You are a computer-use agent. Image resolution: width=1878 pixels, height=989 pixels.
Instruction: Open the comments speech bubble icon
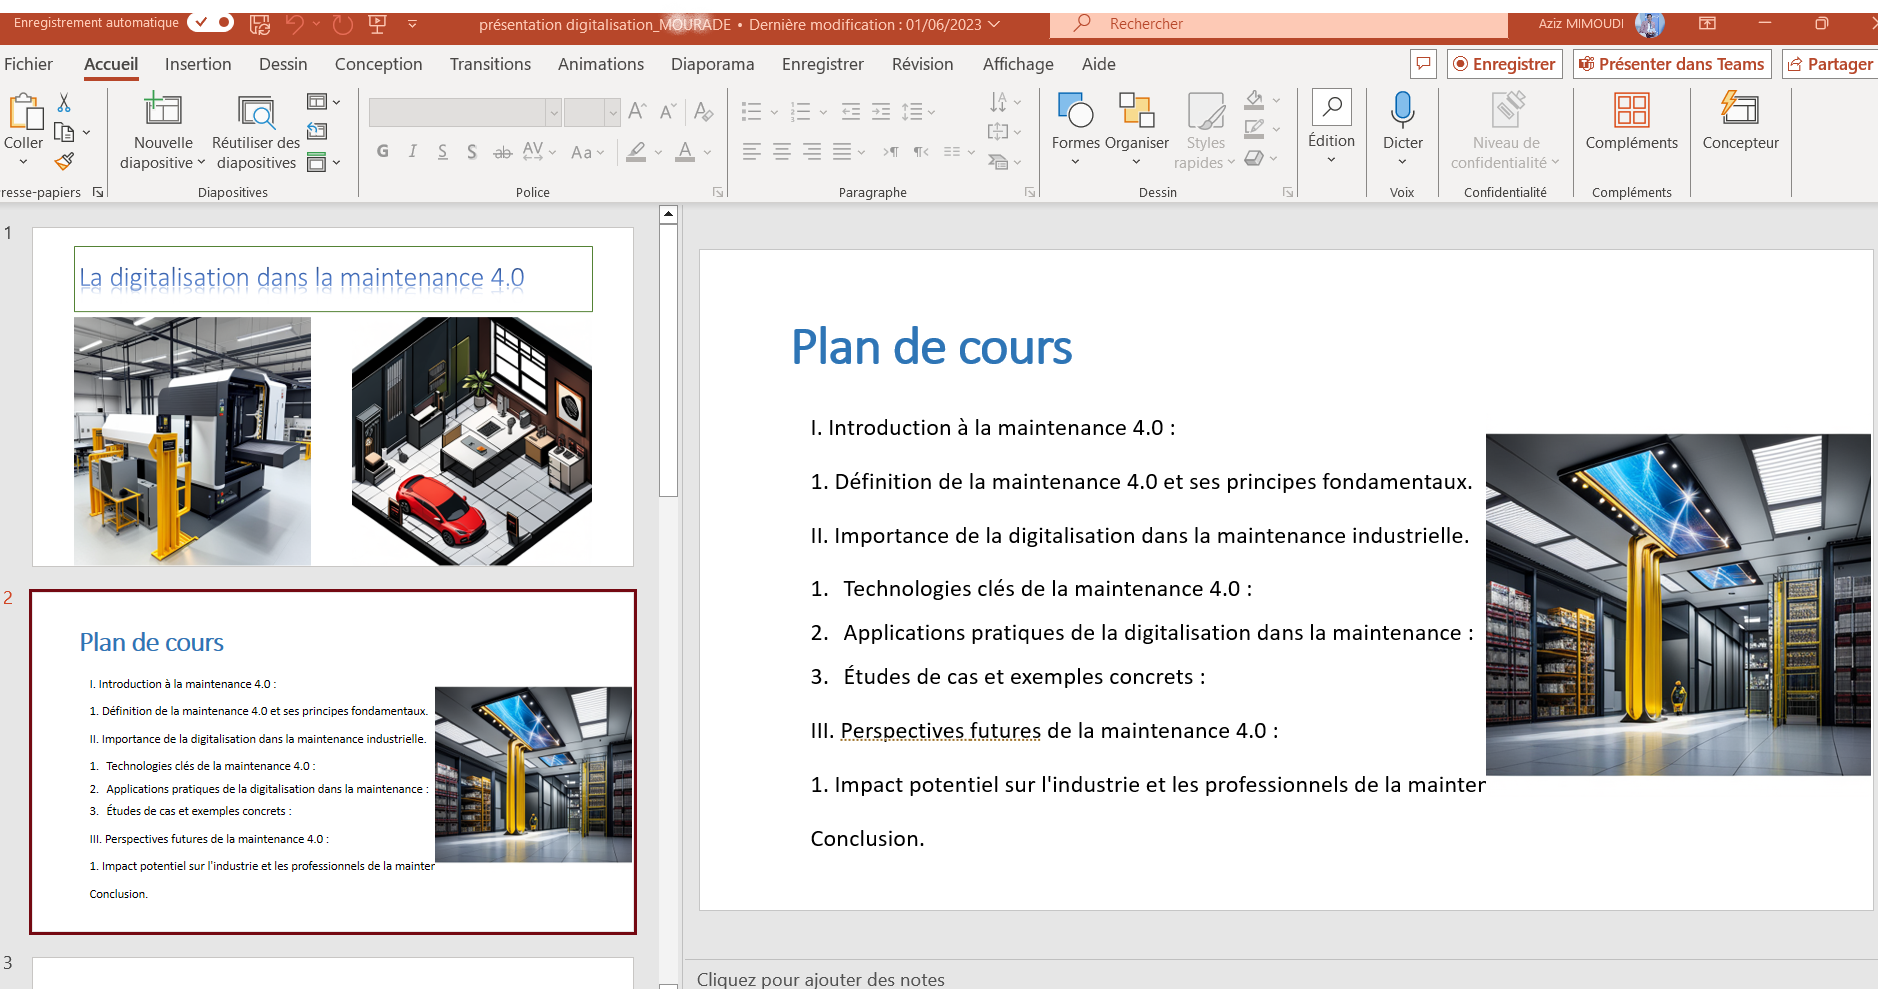click(1423, 64)
